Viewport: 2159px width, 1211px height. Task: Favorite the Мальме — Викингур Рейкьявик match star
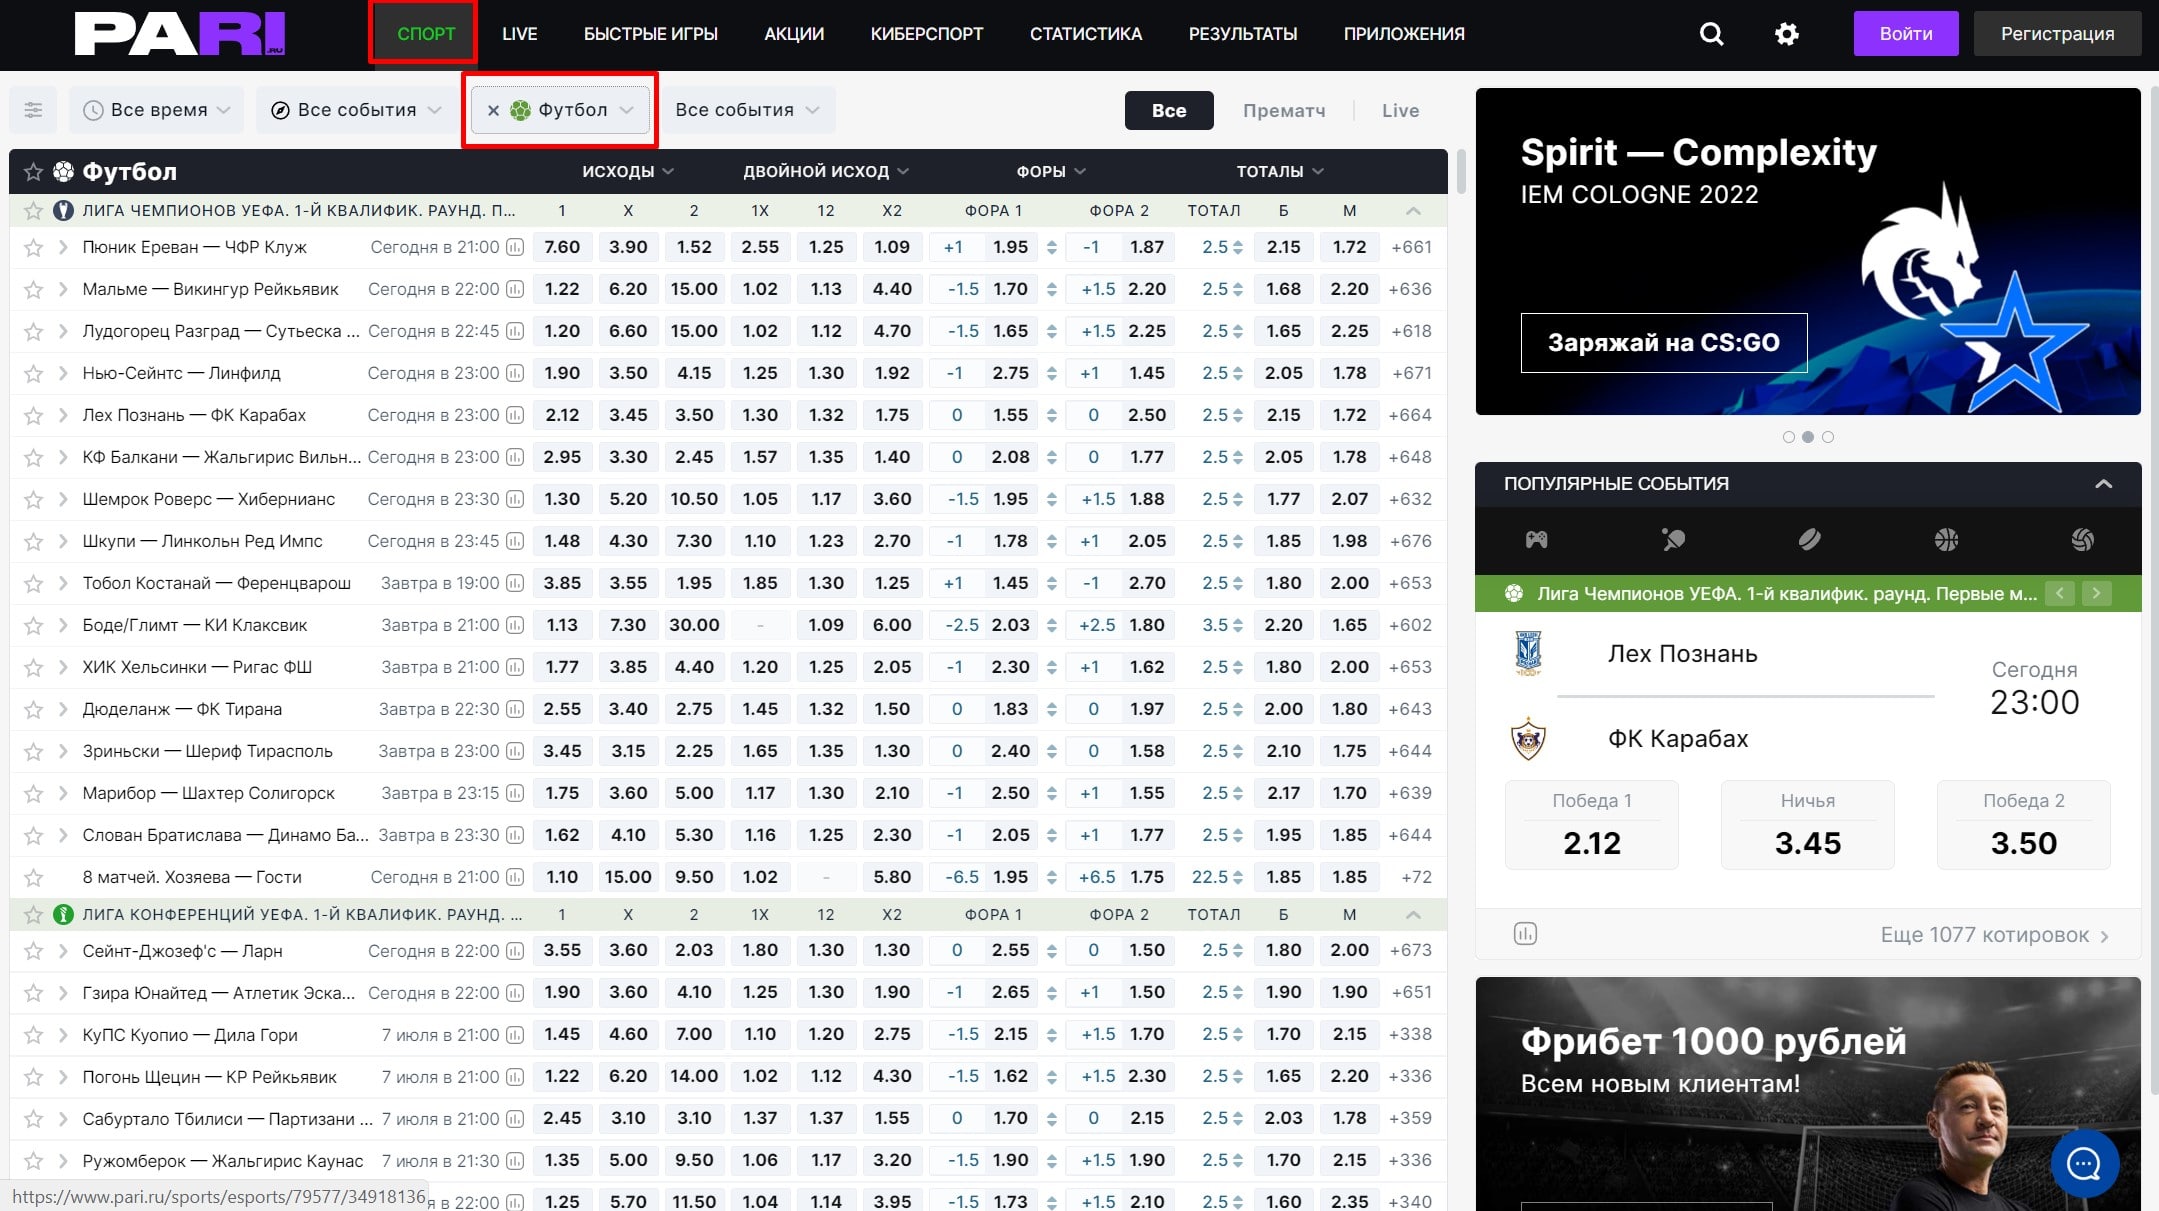pyautogui.click(x=33, y=290)
